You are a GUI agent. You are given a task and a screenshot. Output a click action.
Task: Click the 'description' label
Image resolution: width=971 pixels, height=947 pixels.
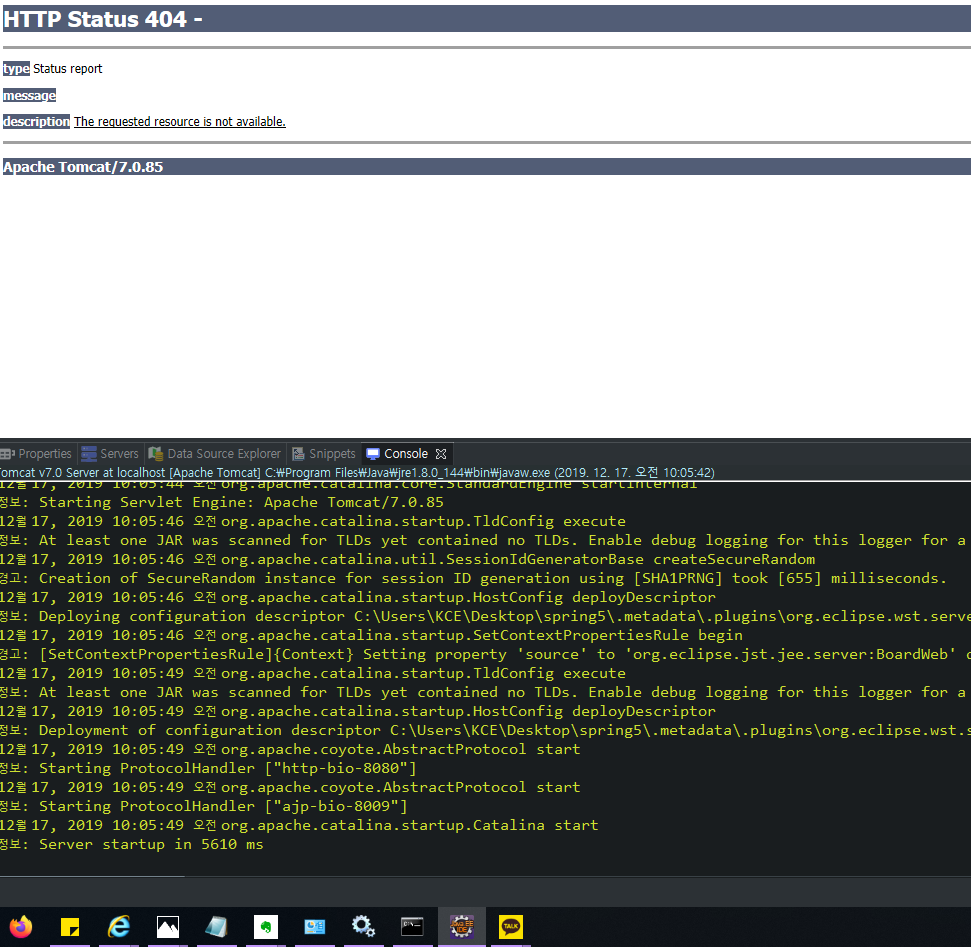tap(37, 121)
